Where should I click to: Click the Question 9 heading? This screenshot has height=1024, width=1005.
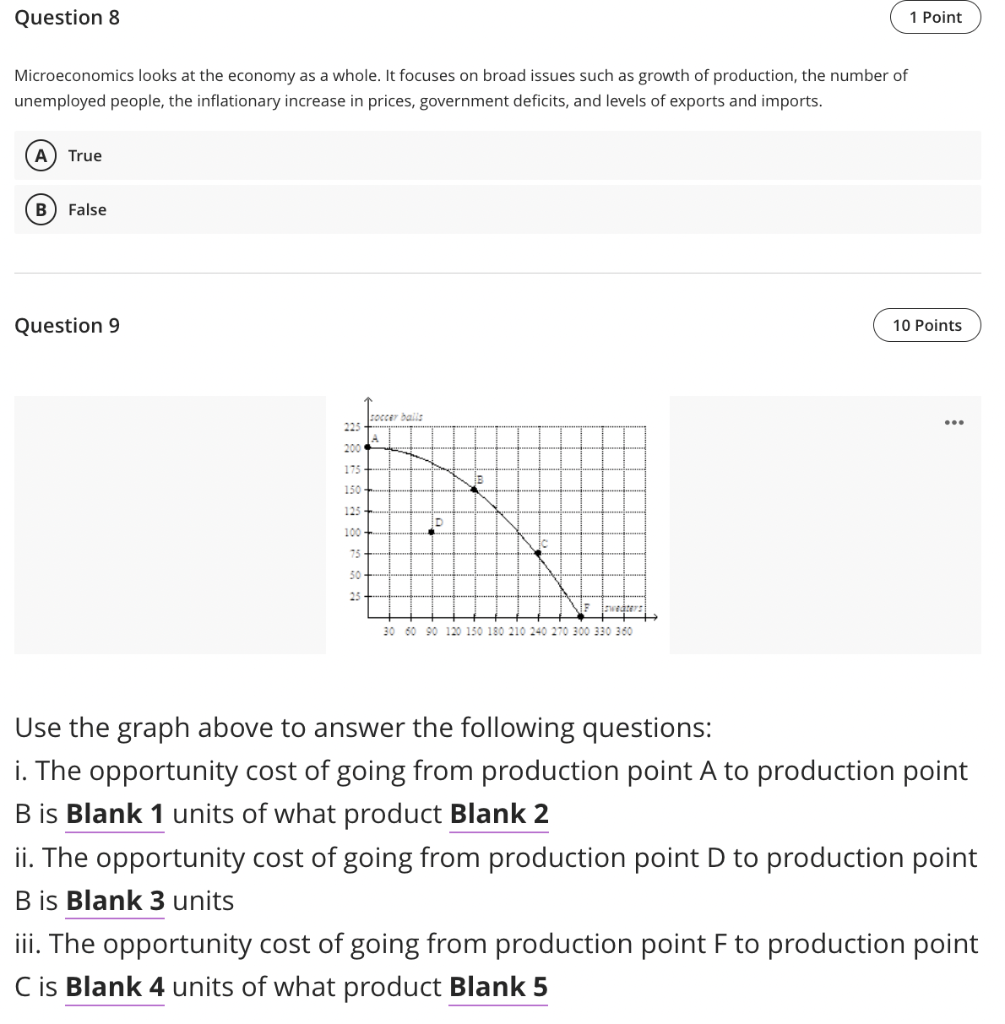click(67, 325)
